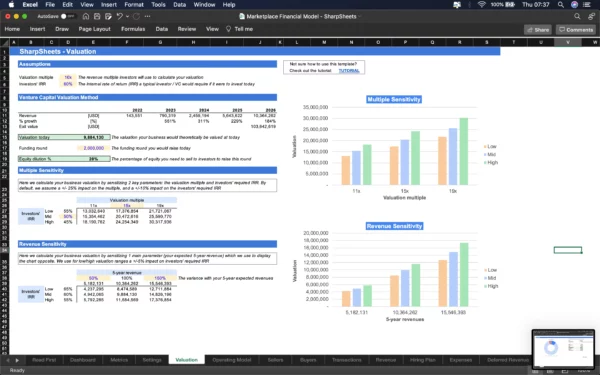This screenshot has width=600, height=375.
Task: Click the Home icon in title bar
Action: (86, 16)
